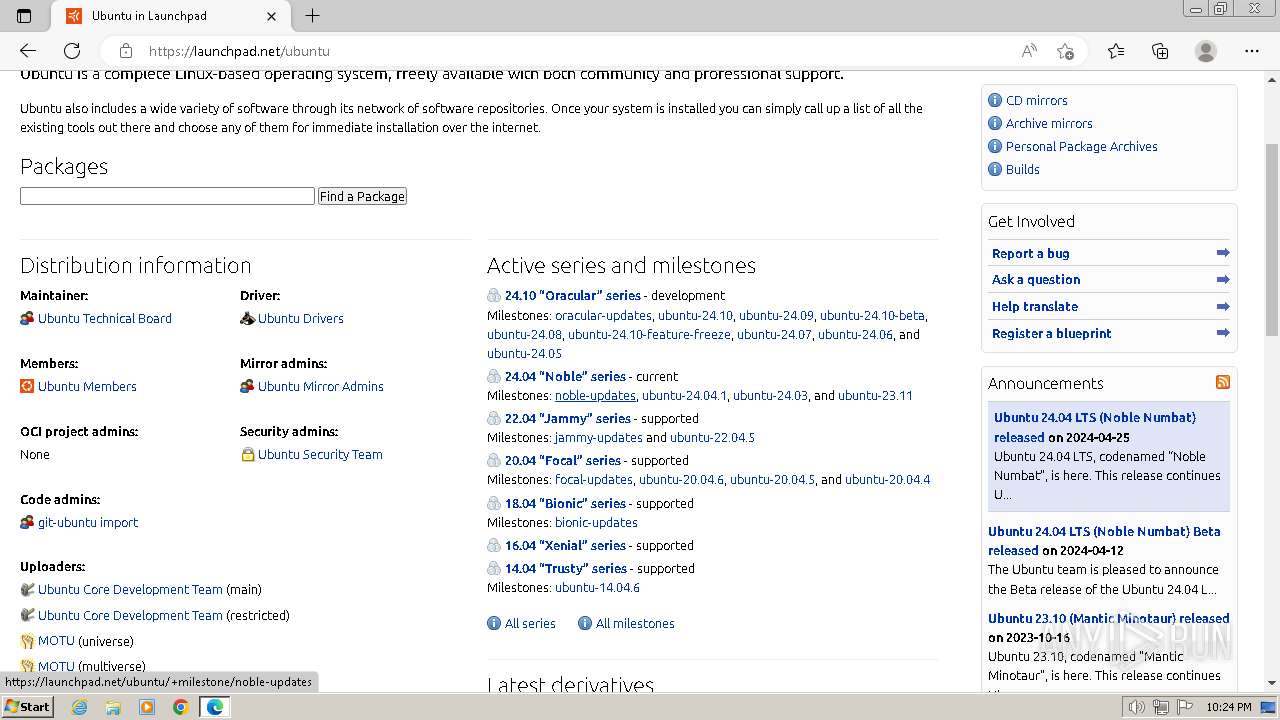The width and height of the screenshot is (1280, 720).
Task: Open Ubuntu 24.04 LTS (Noble Numbat) released announcement
Action: (x=1095, y=427)
